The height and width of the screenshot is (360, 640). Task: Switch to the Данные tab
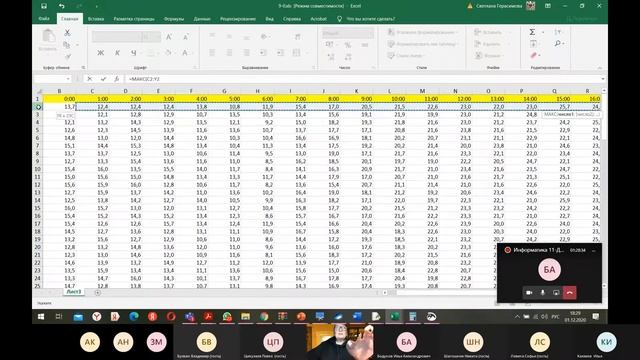click(202, 19)
